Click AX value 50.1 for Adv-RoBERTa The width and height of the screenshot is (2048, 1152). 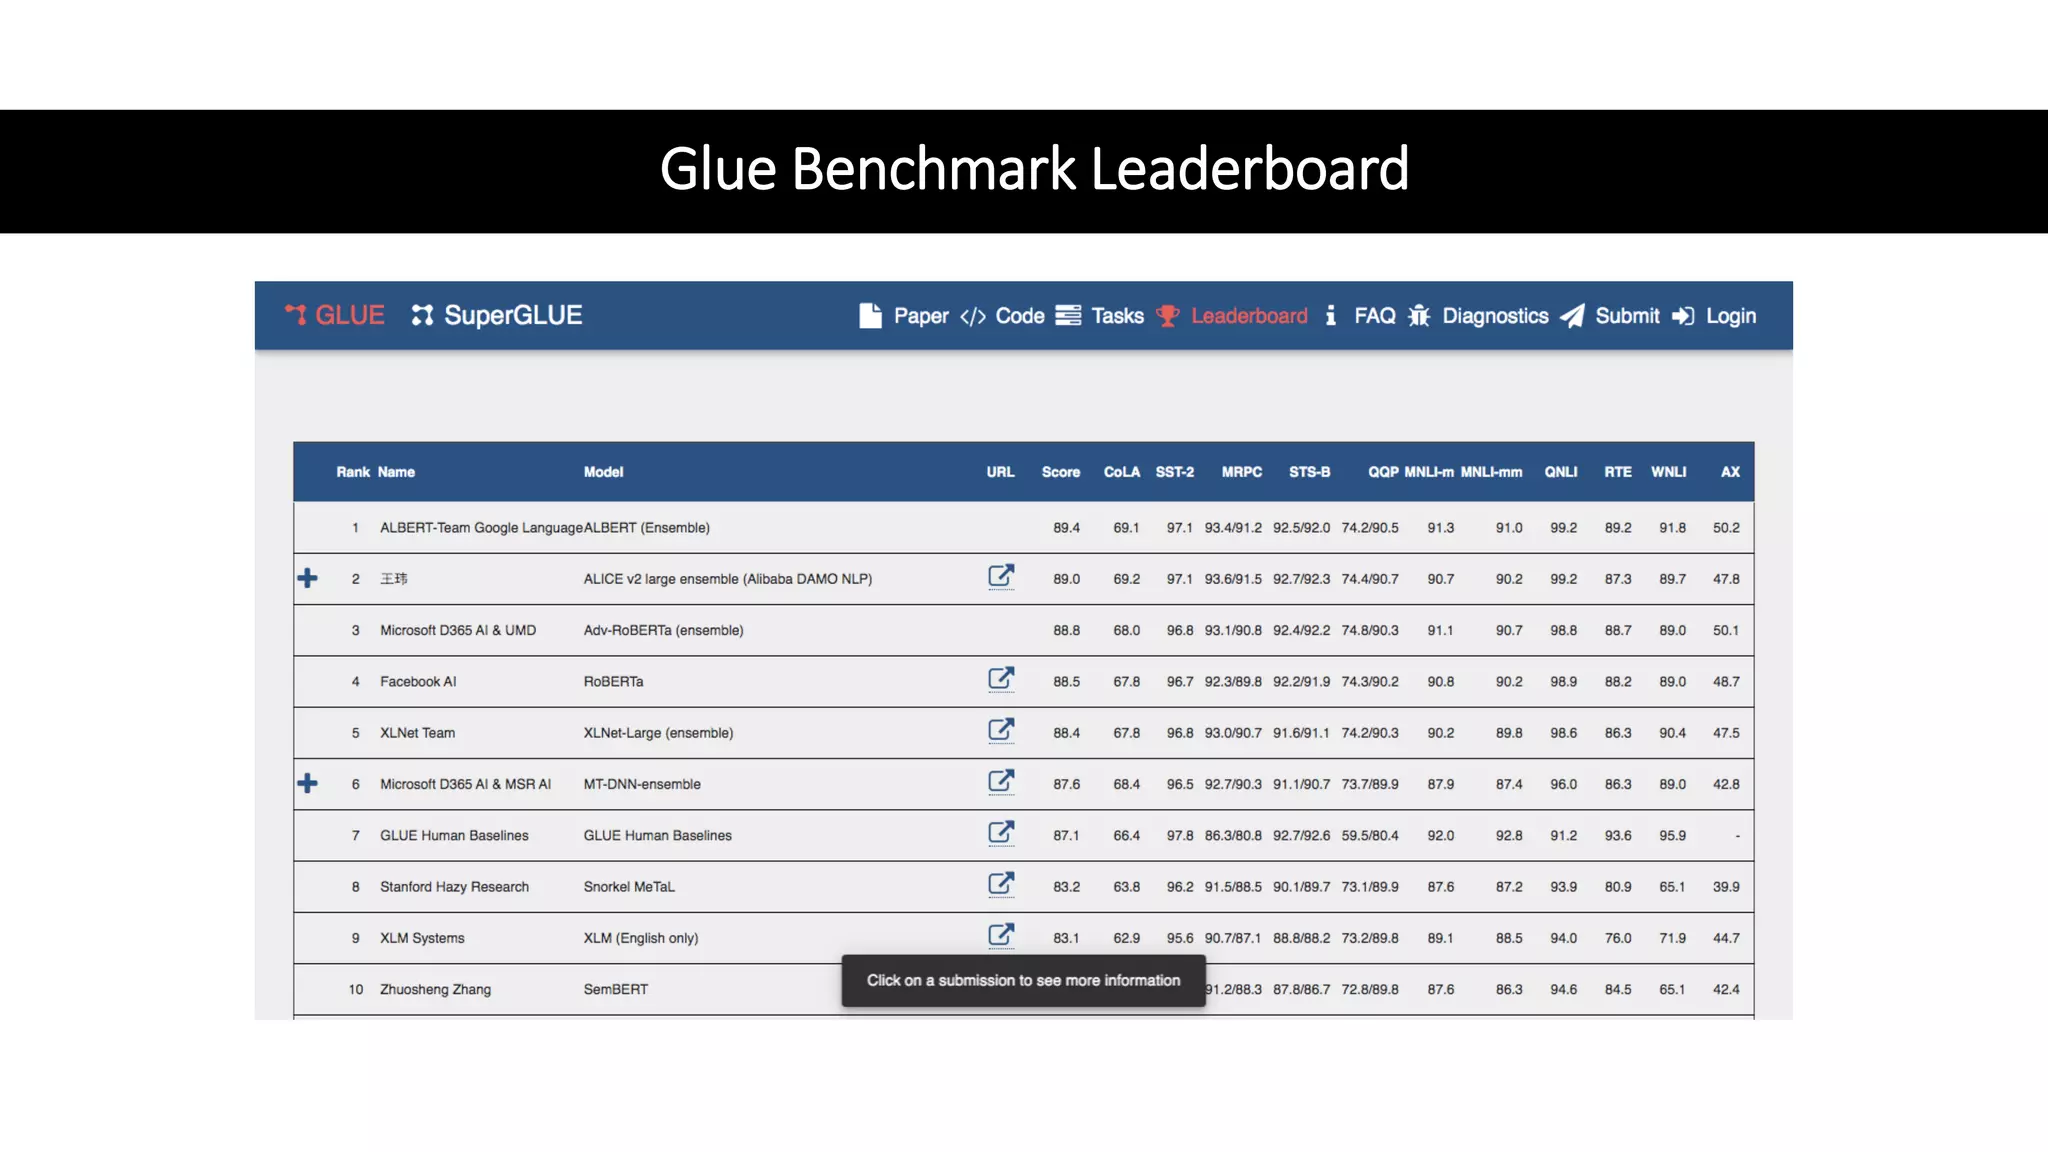[1726, 630]
